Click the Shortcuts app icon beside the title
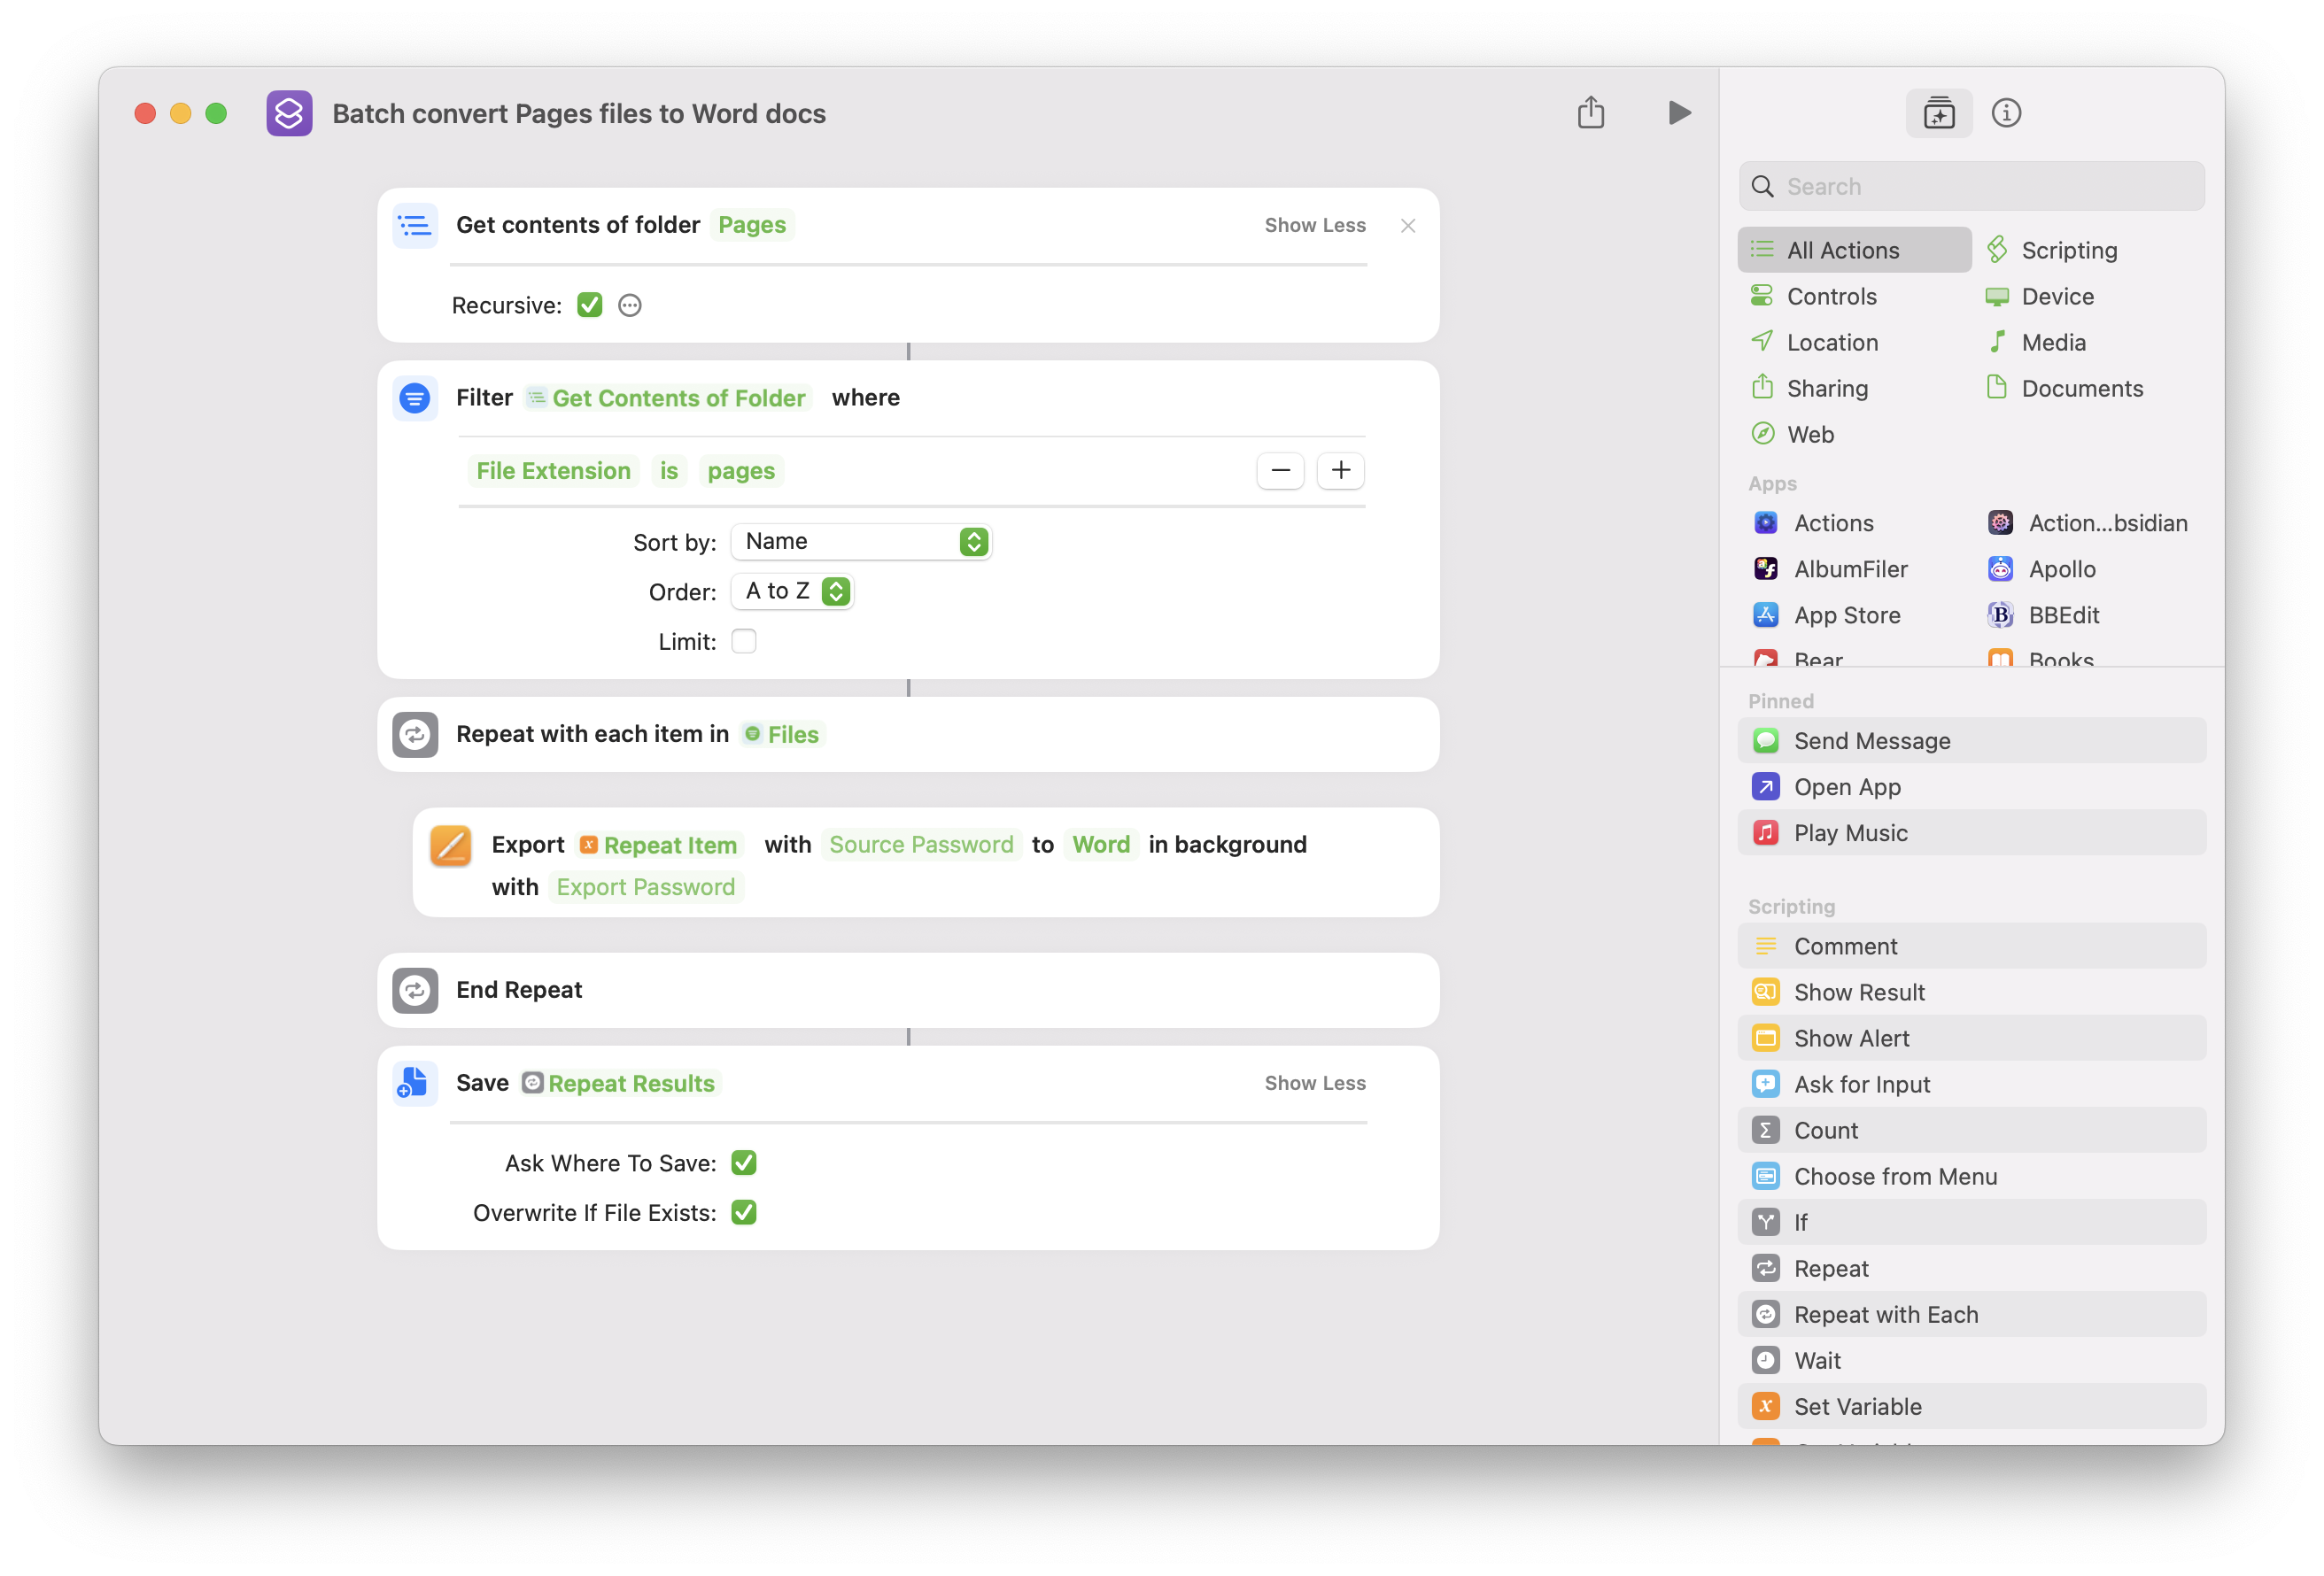The image size is (2324, 1576). [x=289, y=113]
